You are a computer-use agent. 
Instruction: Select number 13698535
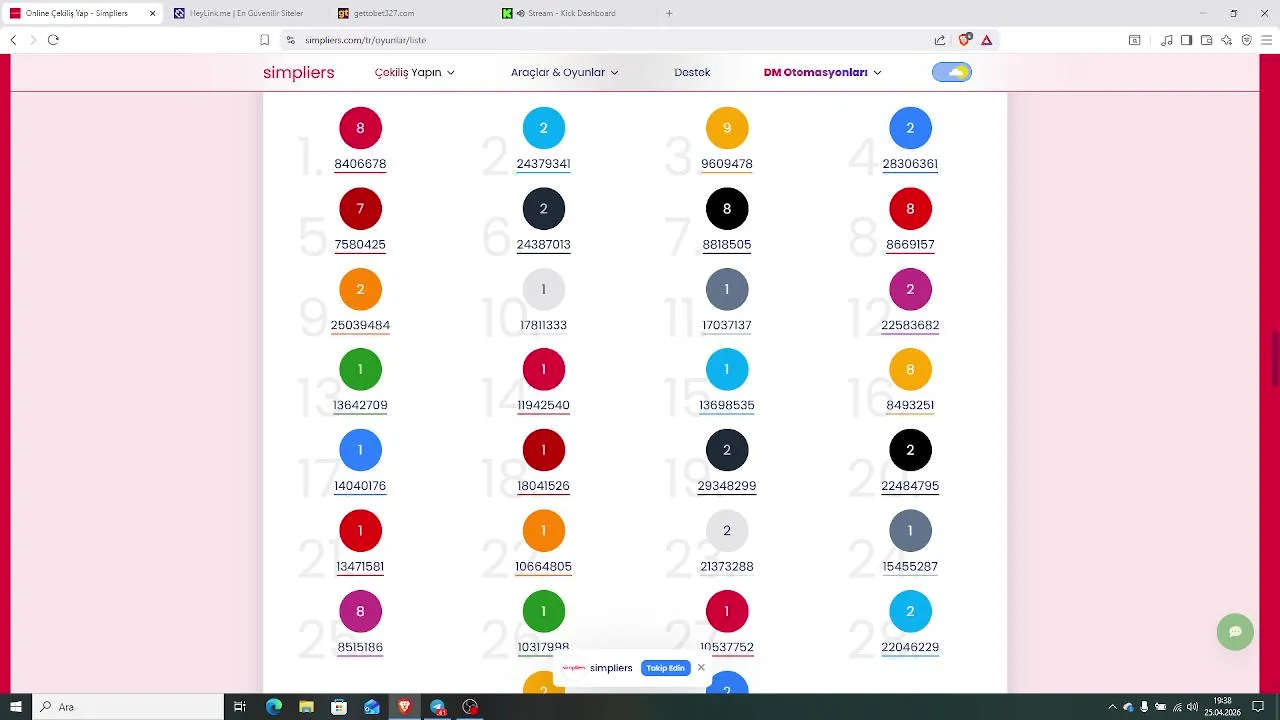click(x=727, y=406)
